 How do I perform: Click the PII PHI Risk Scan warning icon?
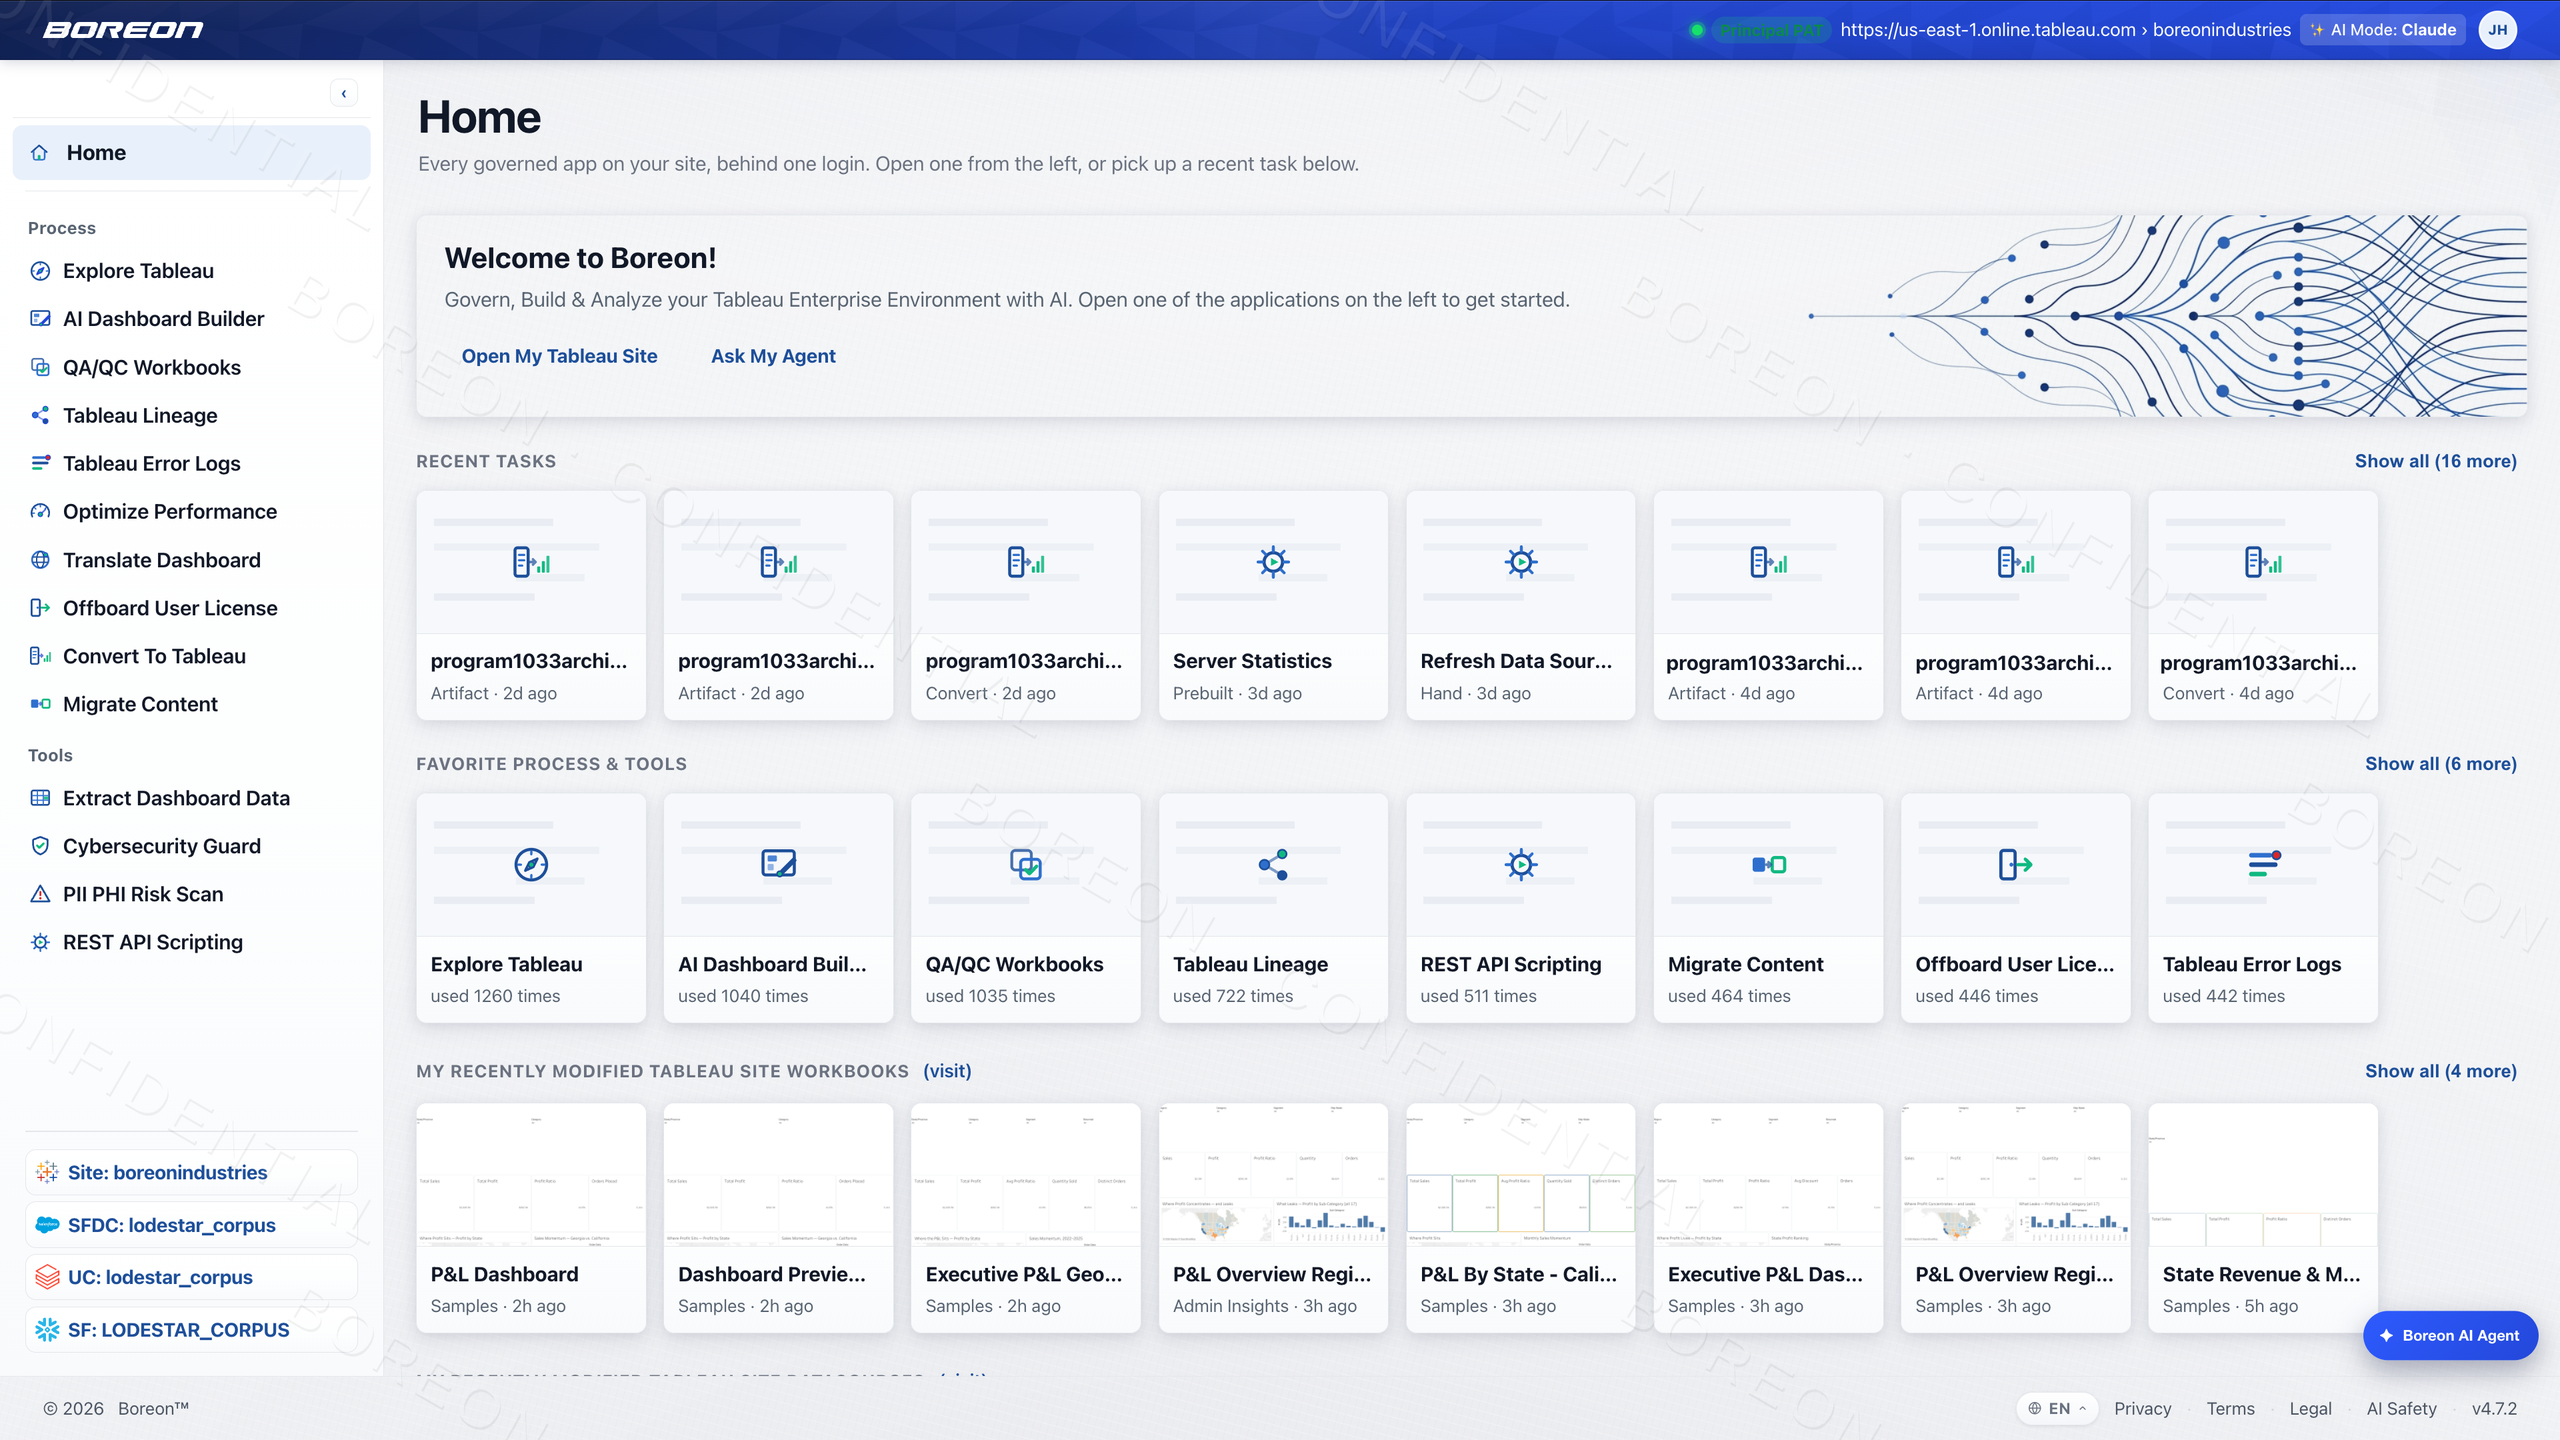point(40,894)
